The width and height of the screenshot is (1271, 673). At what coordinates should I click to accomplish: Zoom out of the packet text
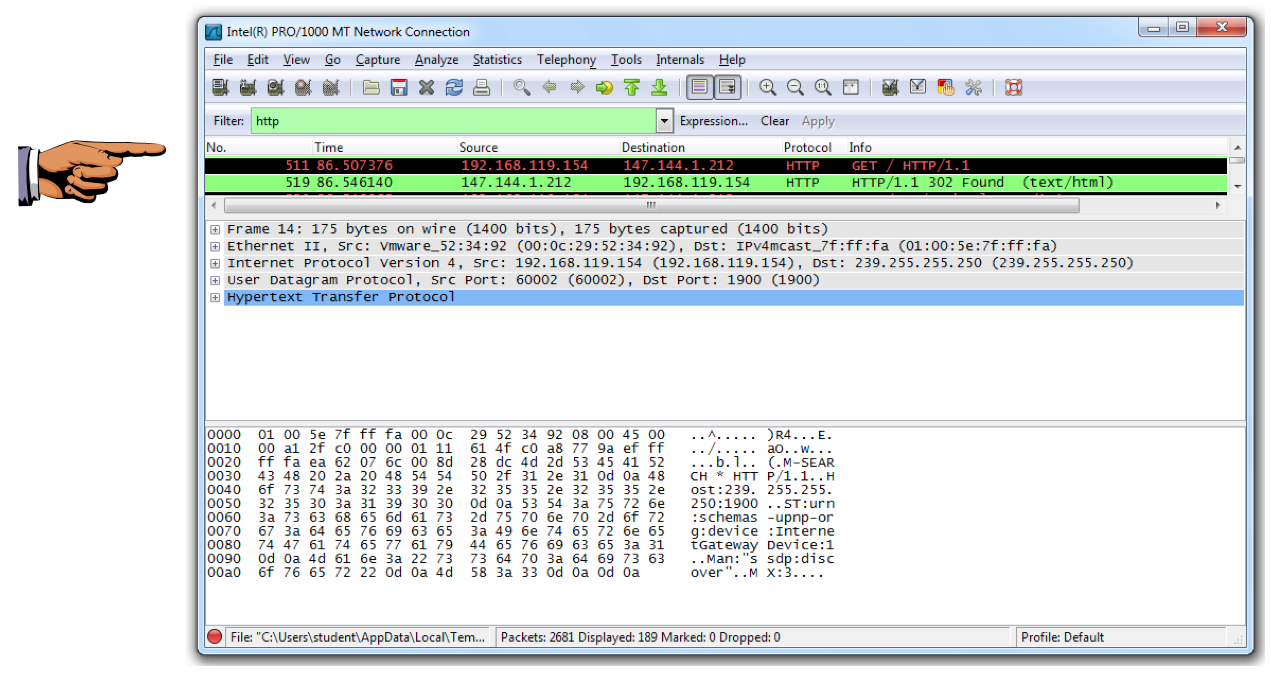pyautogui.click(x=796, y=88)
